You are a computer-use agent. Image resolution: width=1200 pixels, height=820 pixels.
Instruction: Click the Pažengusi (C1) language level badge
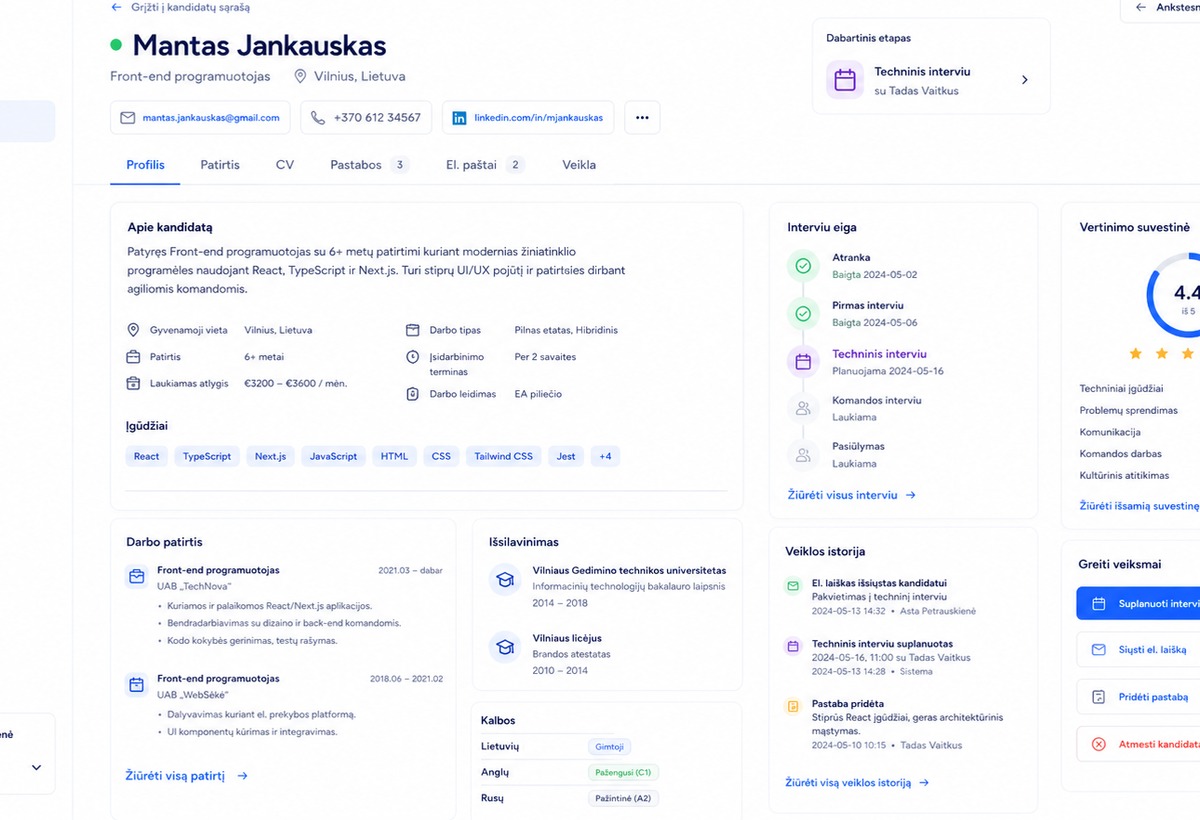pos(624,773)
